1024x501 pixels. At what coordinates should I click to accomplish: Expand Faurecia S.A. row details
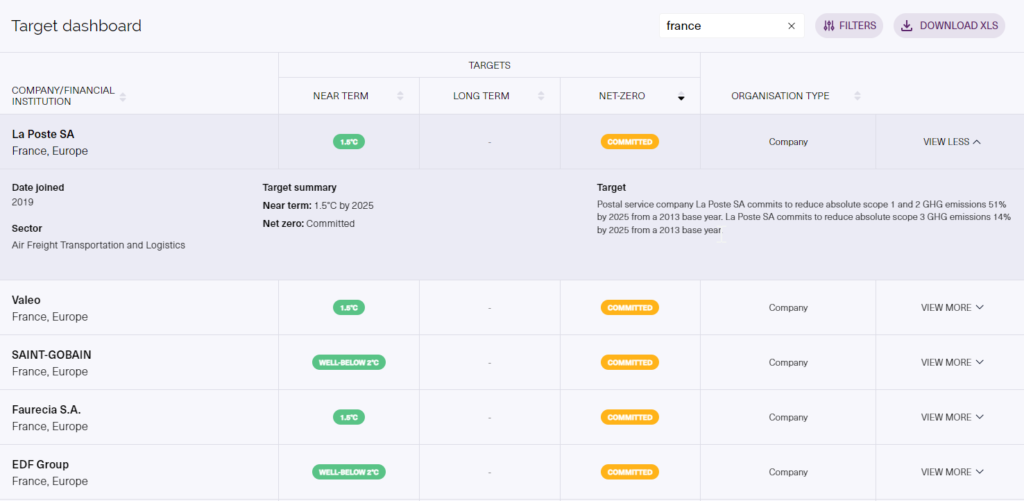click(x=951, y=417)
